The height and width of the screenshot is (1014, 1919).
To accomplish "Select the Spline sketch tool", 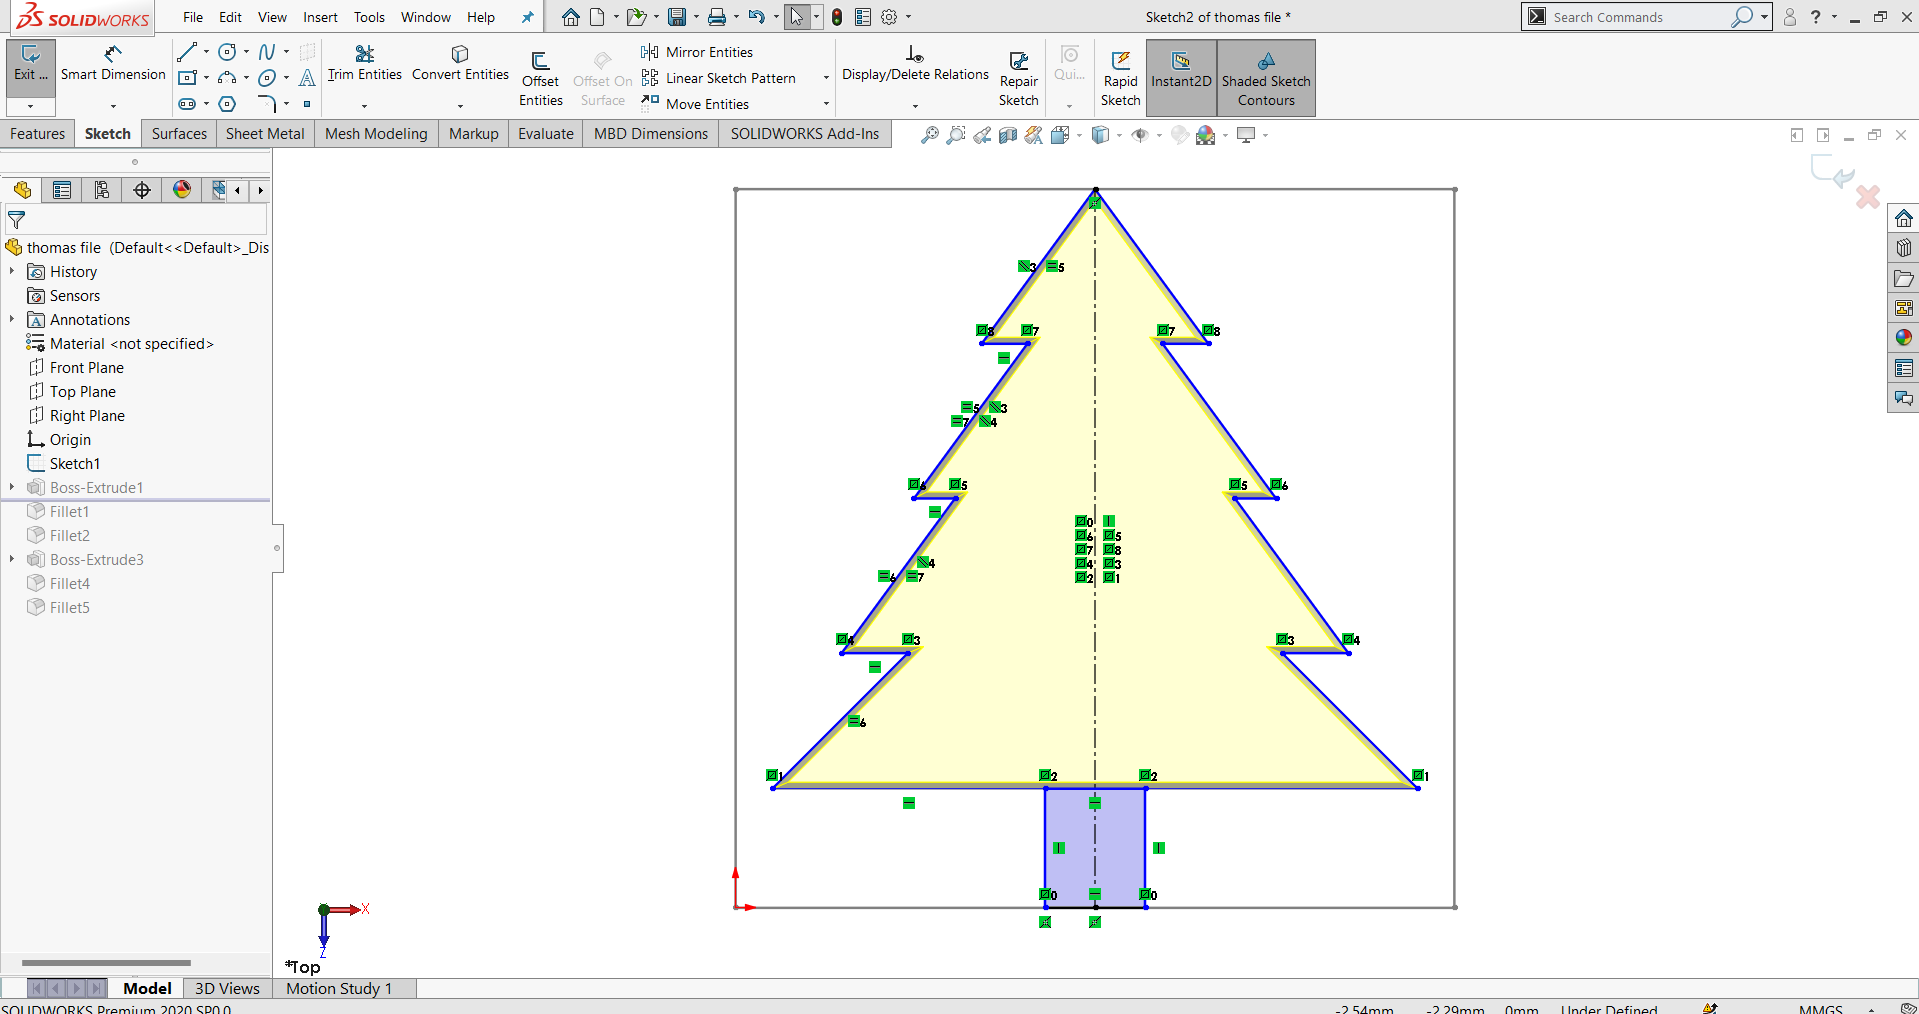I will point(267,52).
